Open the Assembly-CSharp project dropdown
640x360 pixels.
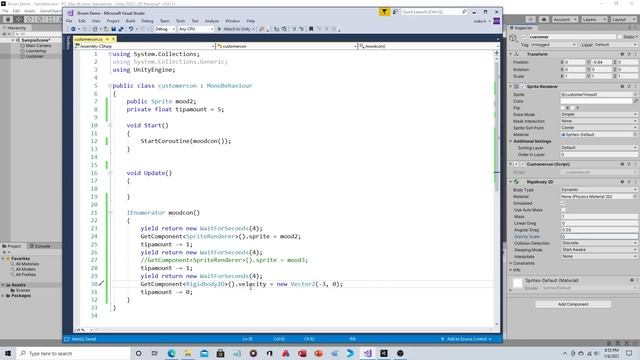[x=145, y=46]
